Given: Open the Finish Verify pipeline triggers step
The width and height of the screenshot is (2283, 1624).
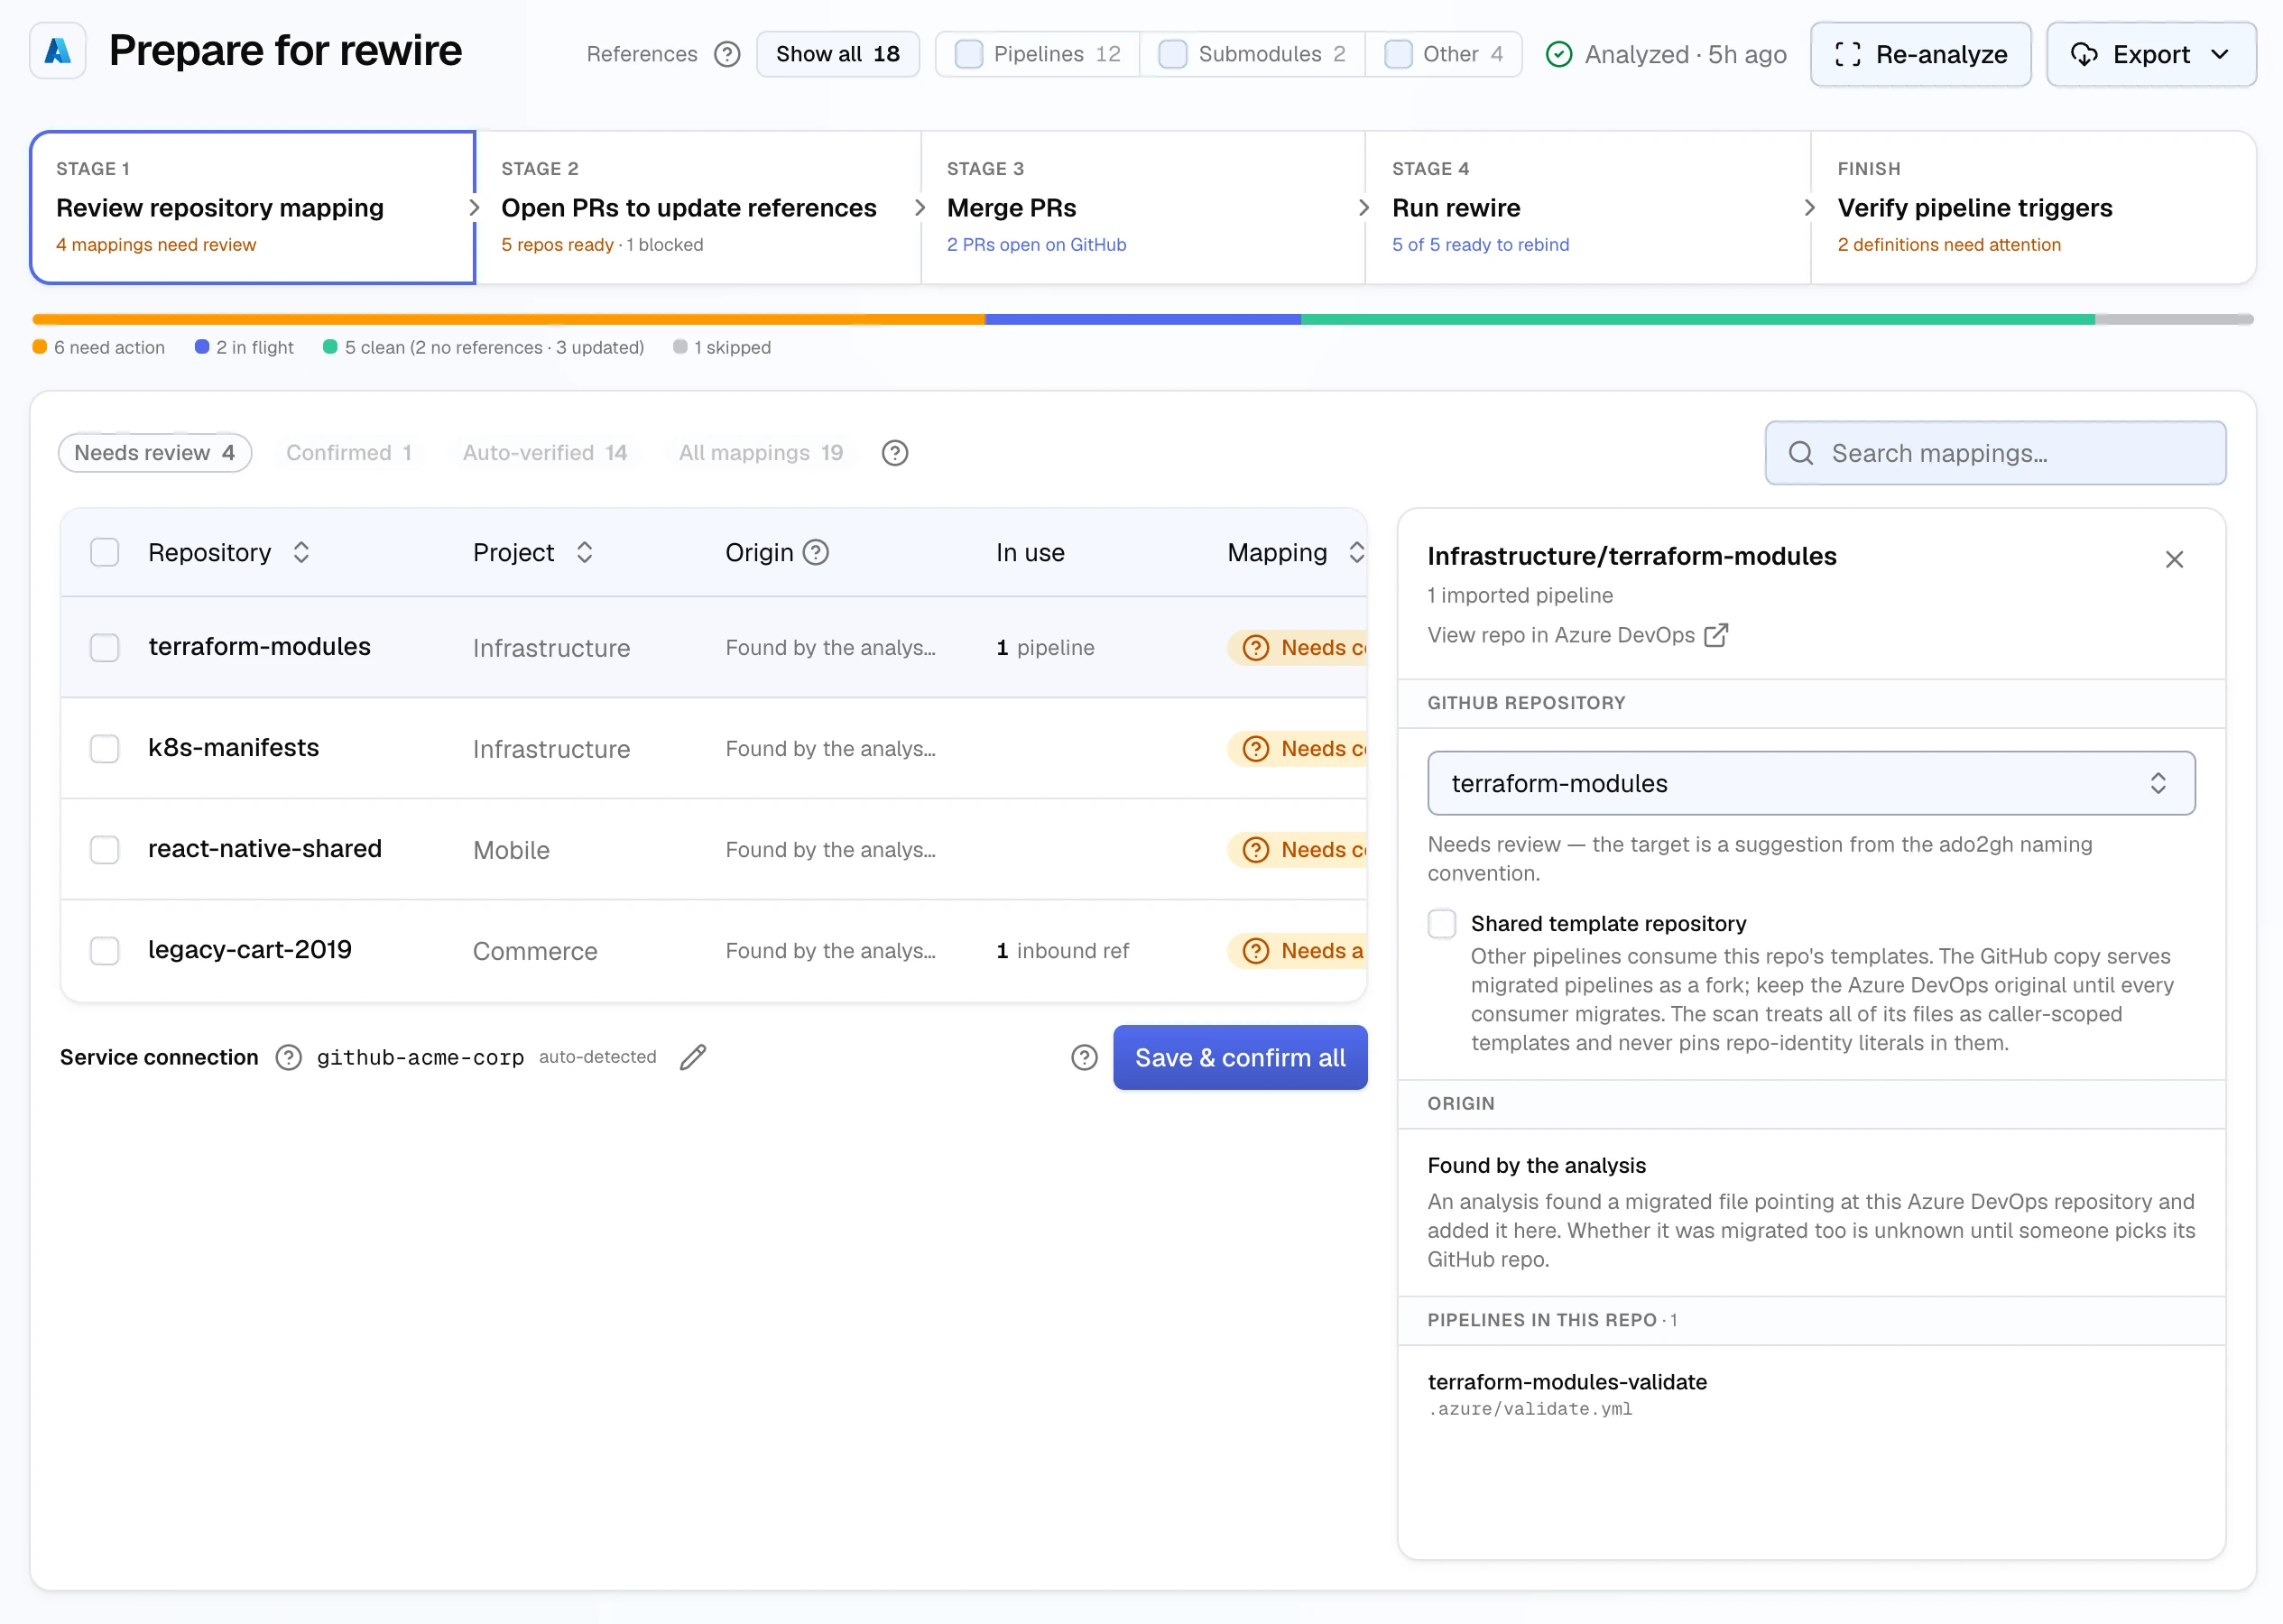Looking at the screenshot, I should point(2033,207).
